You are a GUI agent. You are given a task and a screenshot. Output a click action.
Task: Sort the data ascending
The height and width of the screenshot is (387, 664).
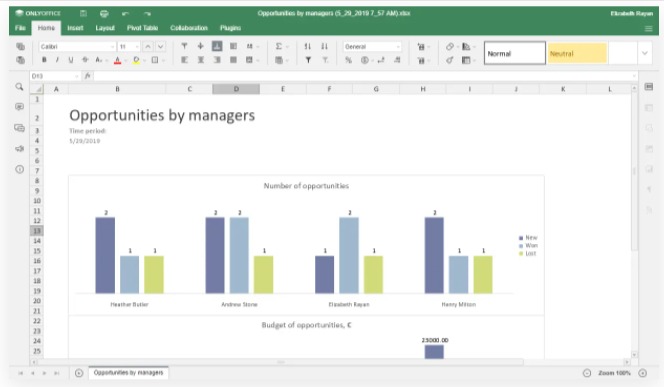point(308,46)
